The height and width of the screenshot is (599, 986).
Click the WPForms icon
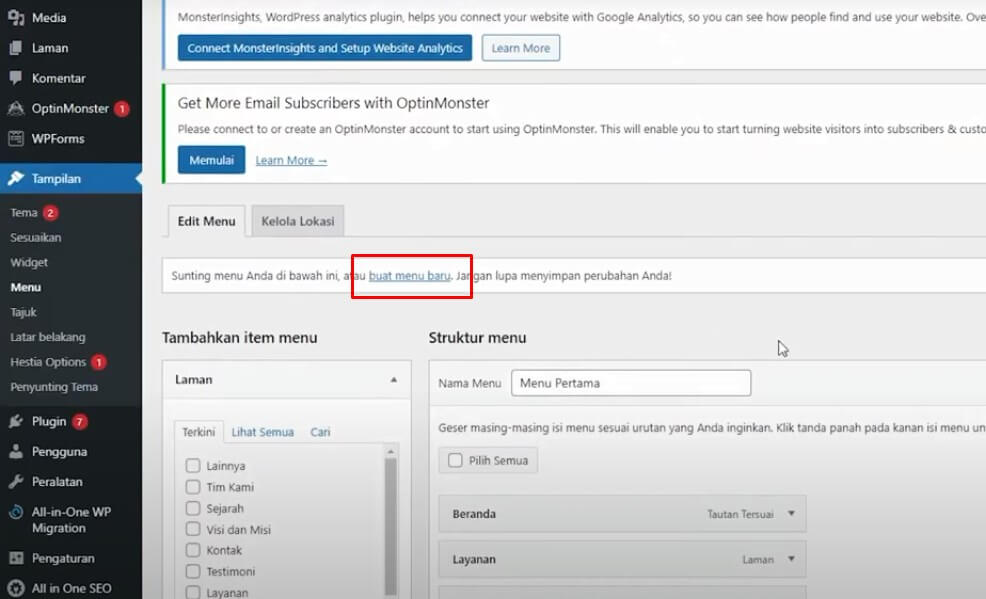click(x=16, y=138)
